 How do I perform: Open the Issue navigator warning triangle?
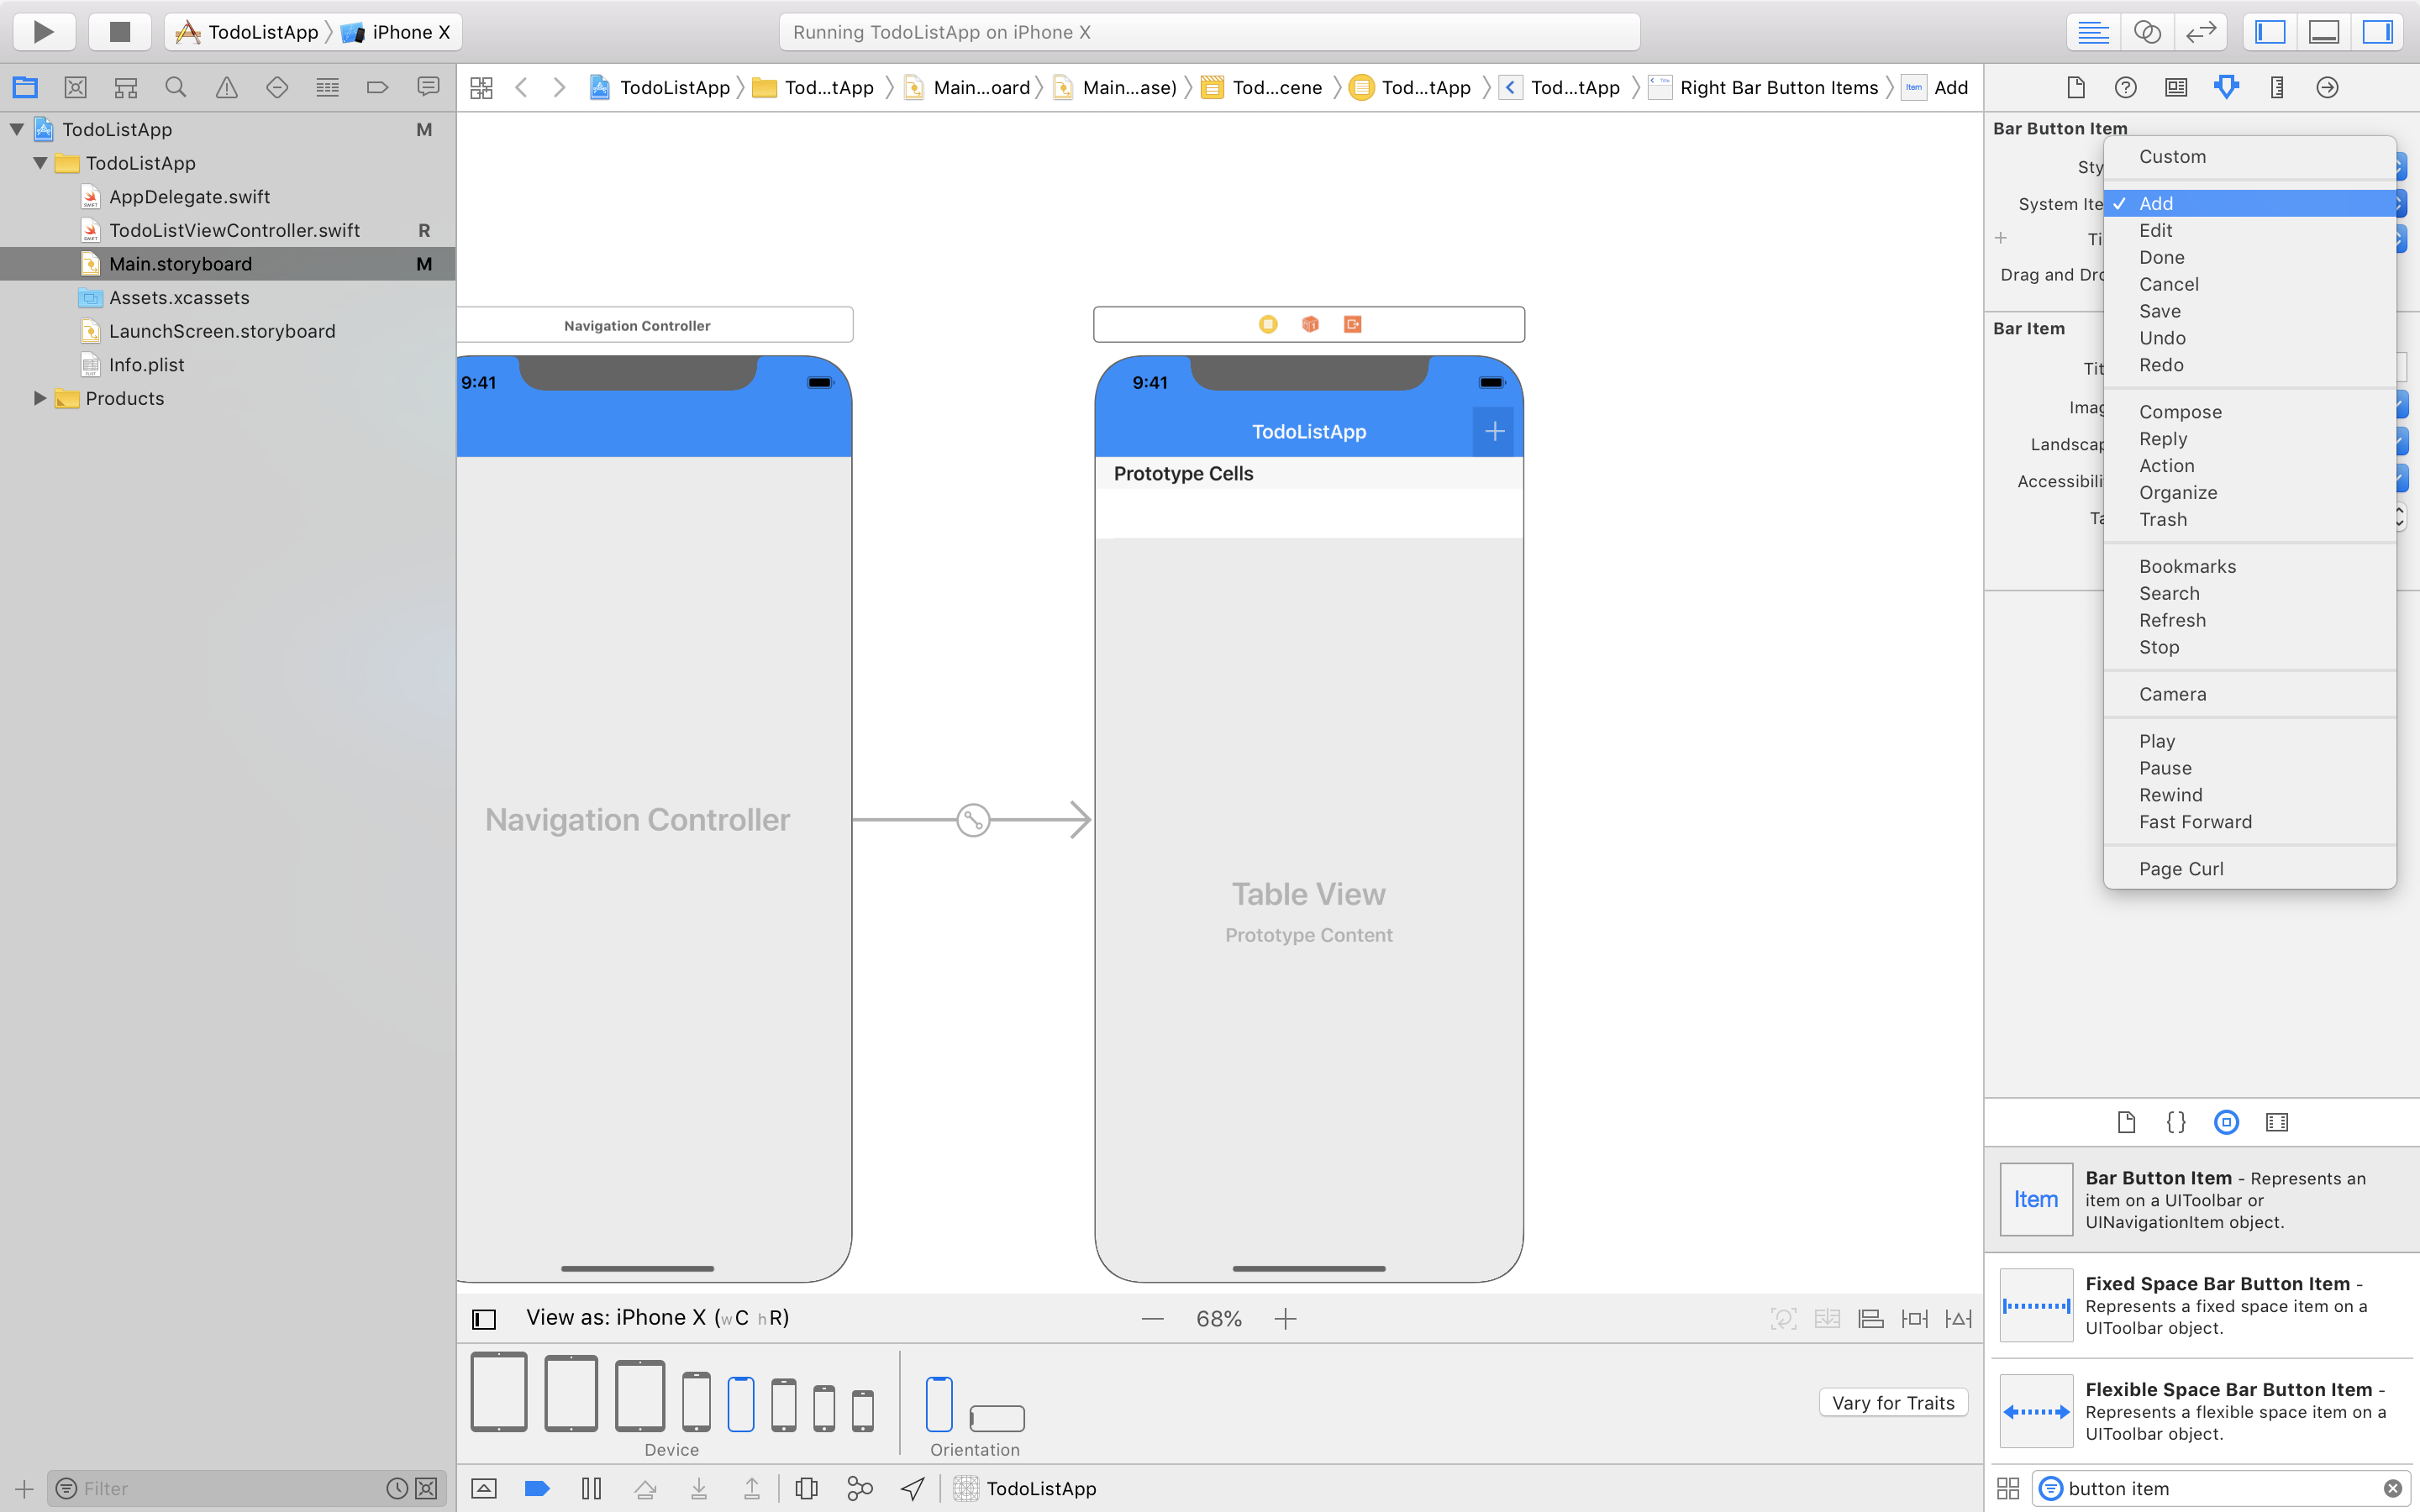click(x=226, y=87)
